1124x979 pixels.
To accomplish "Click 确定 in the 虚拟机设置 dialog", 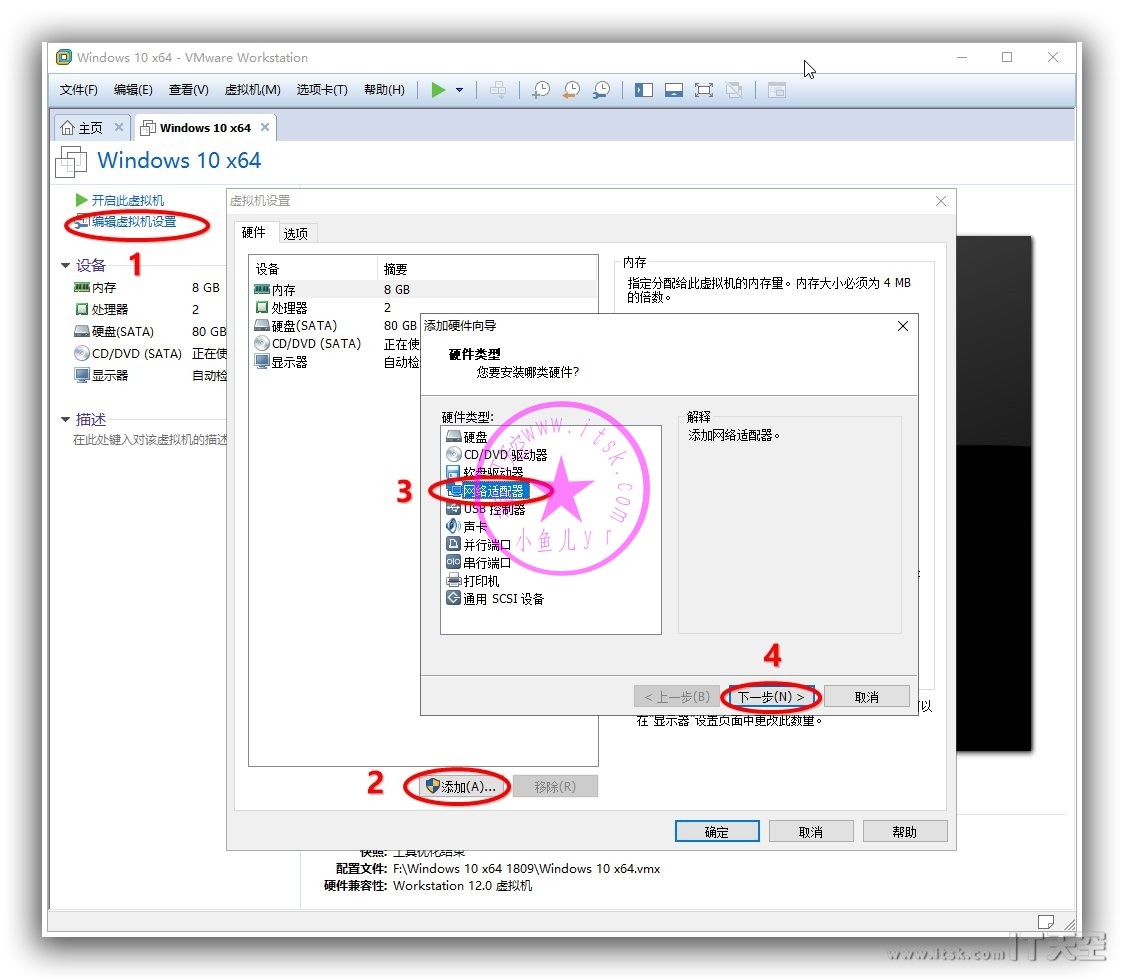I will (717, 831).
